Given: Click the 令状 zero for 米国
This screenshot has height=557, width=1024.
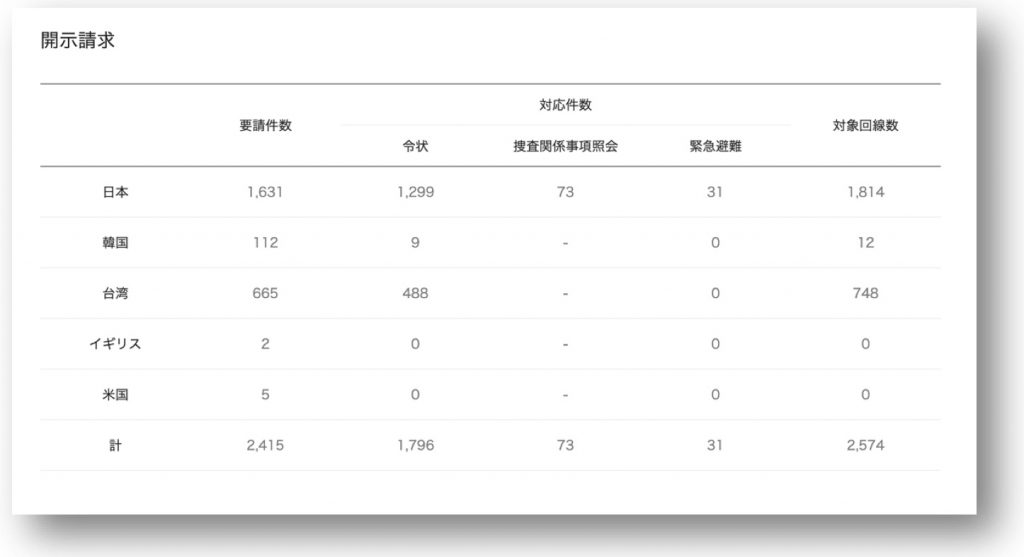Looking at the screenshot, I should tap(415, 394).
